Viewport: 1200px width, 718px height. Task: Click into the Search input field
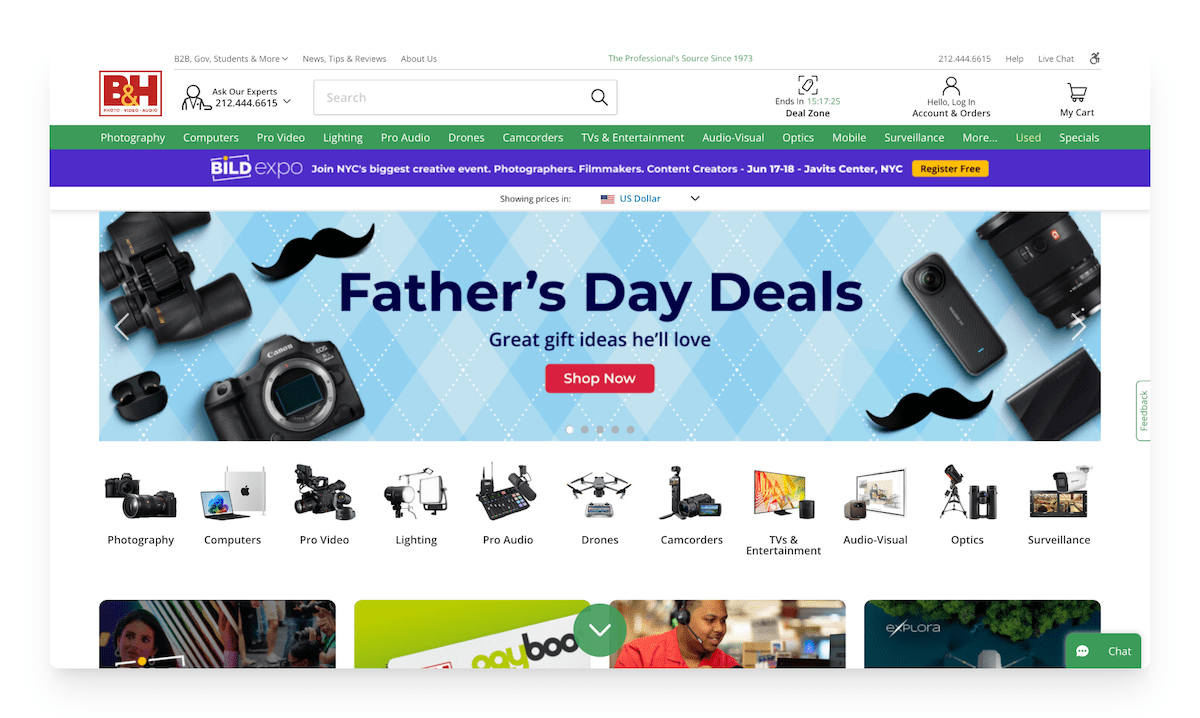450,97
